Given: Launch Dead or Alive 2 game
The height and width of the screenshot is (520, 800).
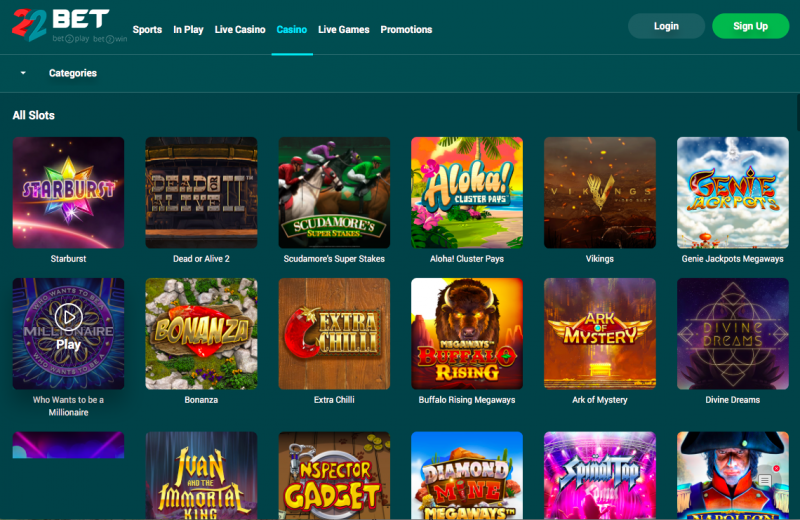Looking at the screenshot, I should coord(201,193).
